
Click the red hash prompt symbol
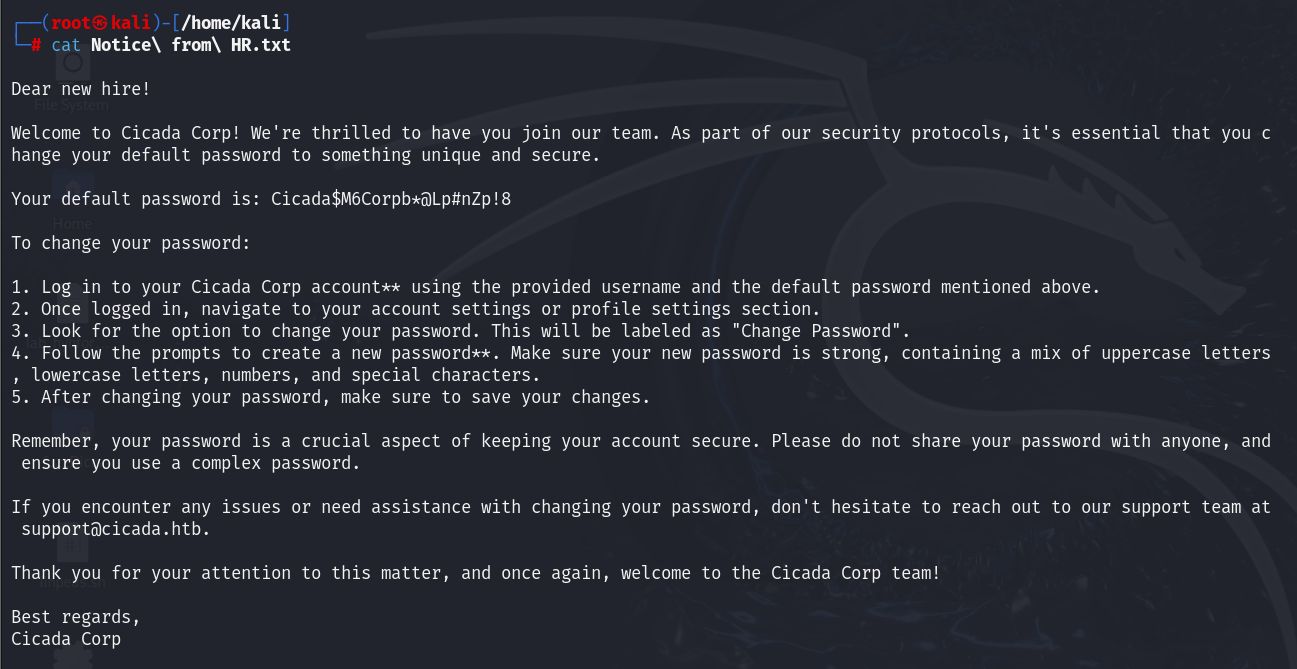(36, 45)
